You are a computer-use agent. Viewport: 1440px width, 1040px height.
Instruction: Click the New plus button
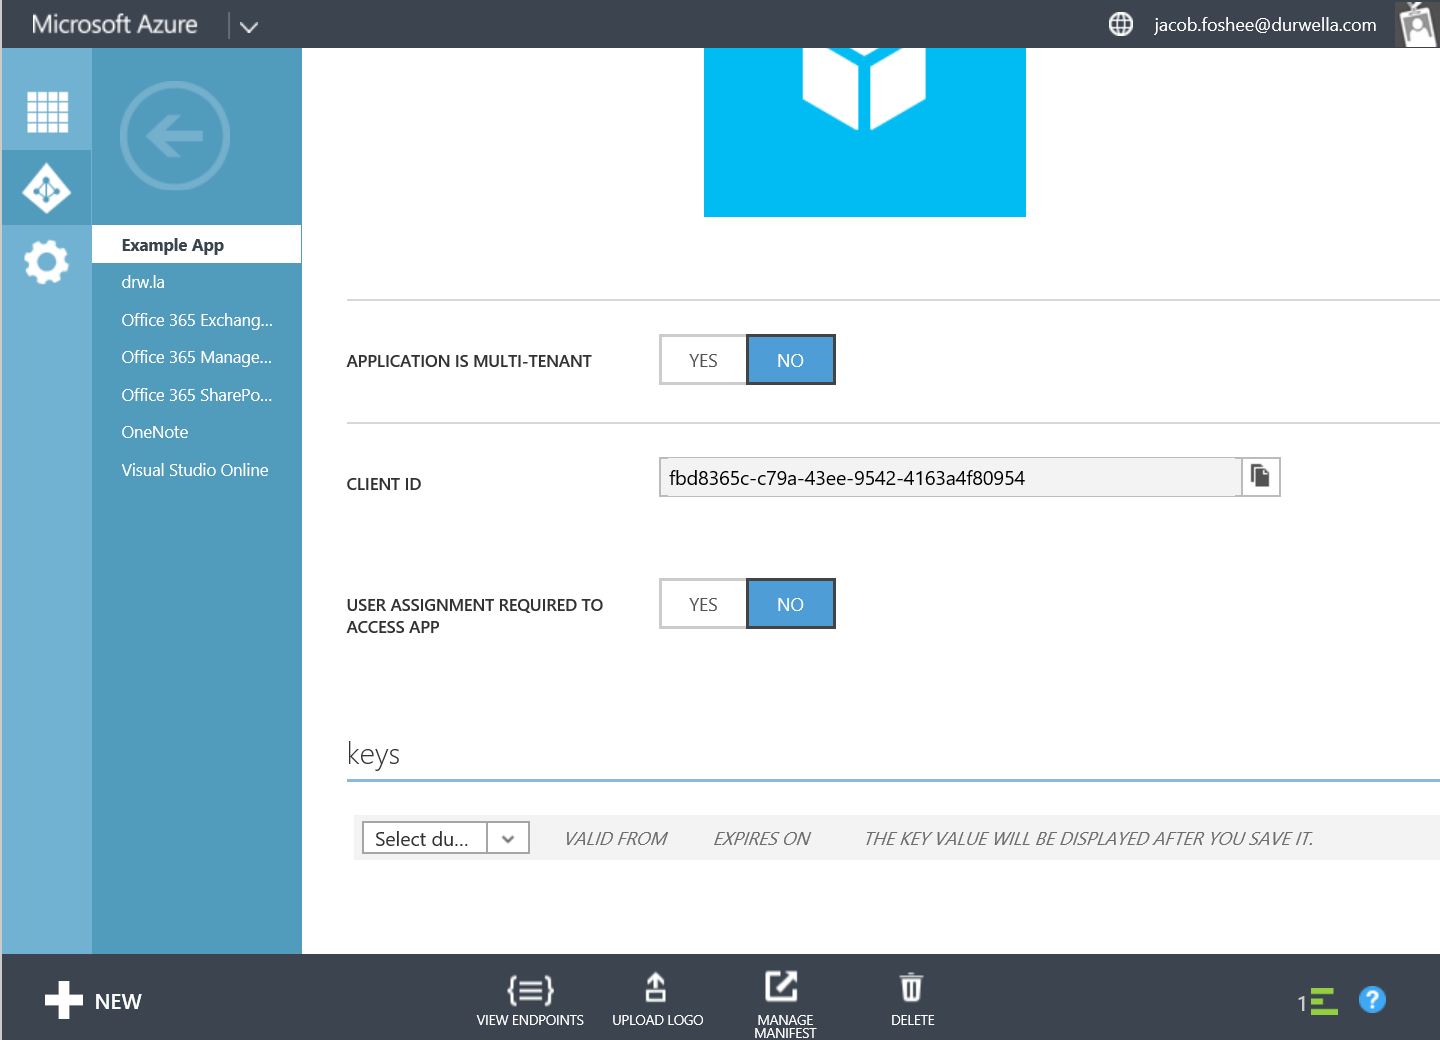coord(93,1001)
